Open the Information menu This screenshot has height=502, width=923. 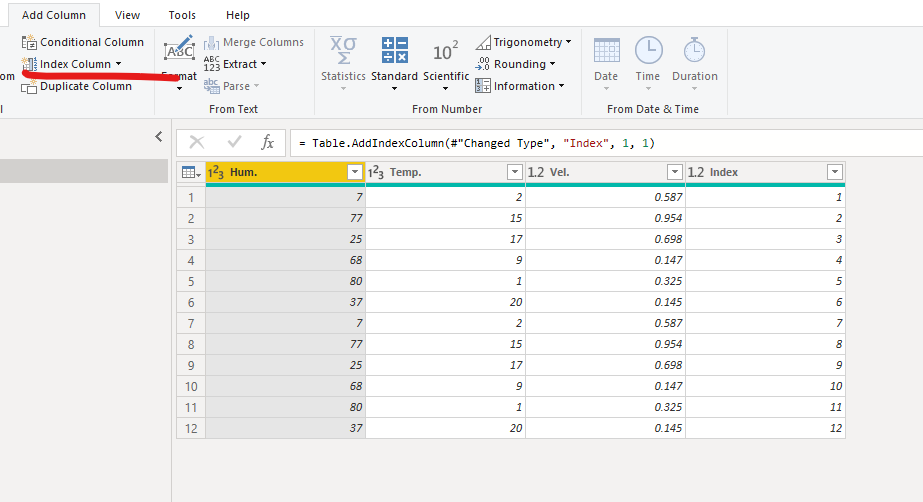pos(520,86)
